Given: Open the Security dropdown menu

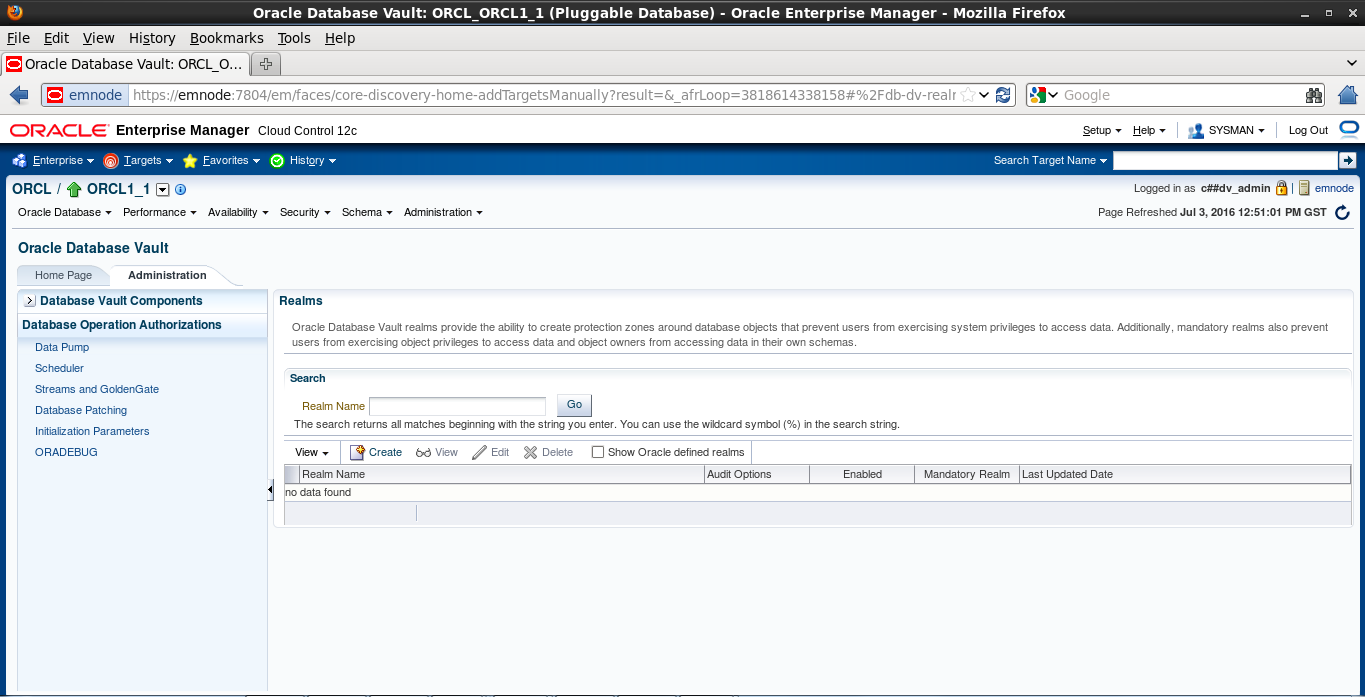Looking at the screenshot, I should point(304,212).
